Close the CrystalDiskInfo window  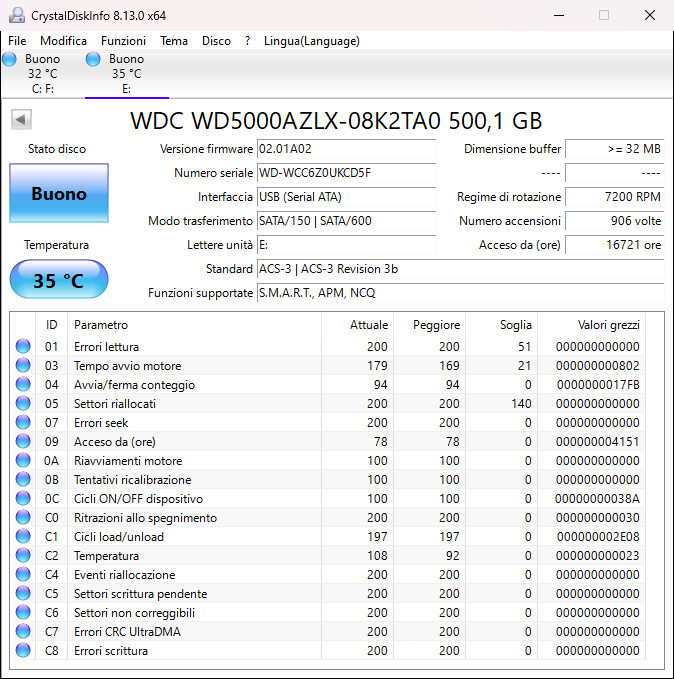coord(650,15)
